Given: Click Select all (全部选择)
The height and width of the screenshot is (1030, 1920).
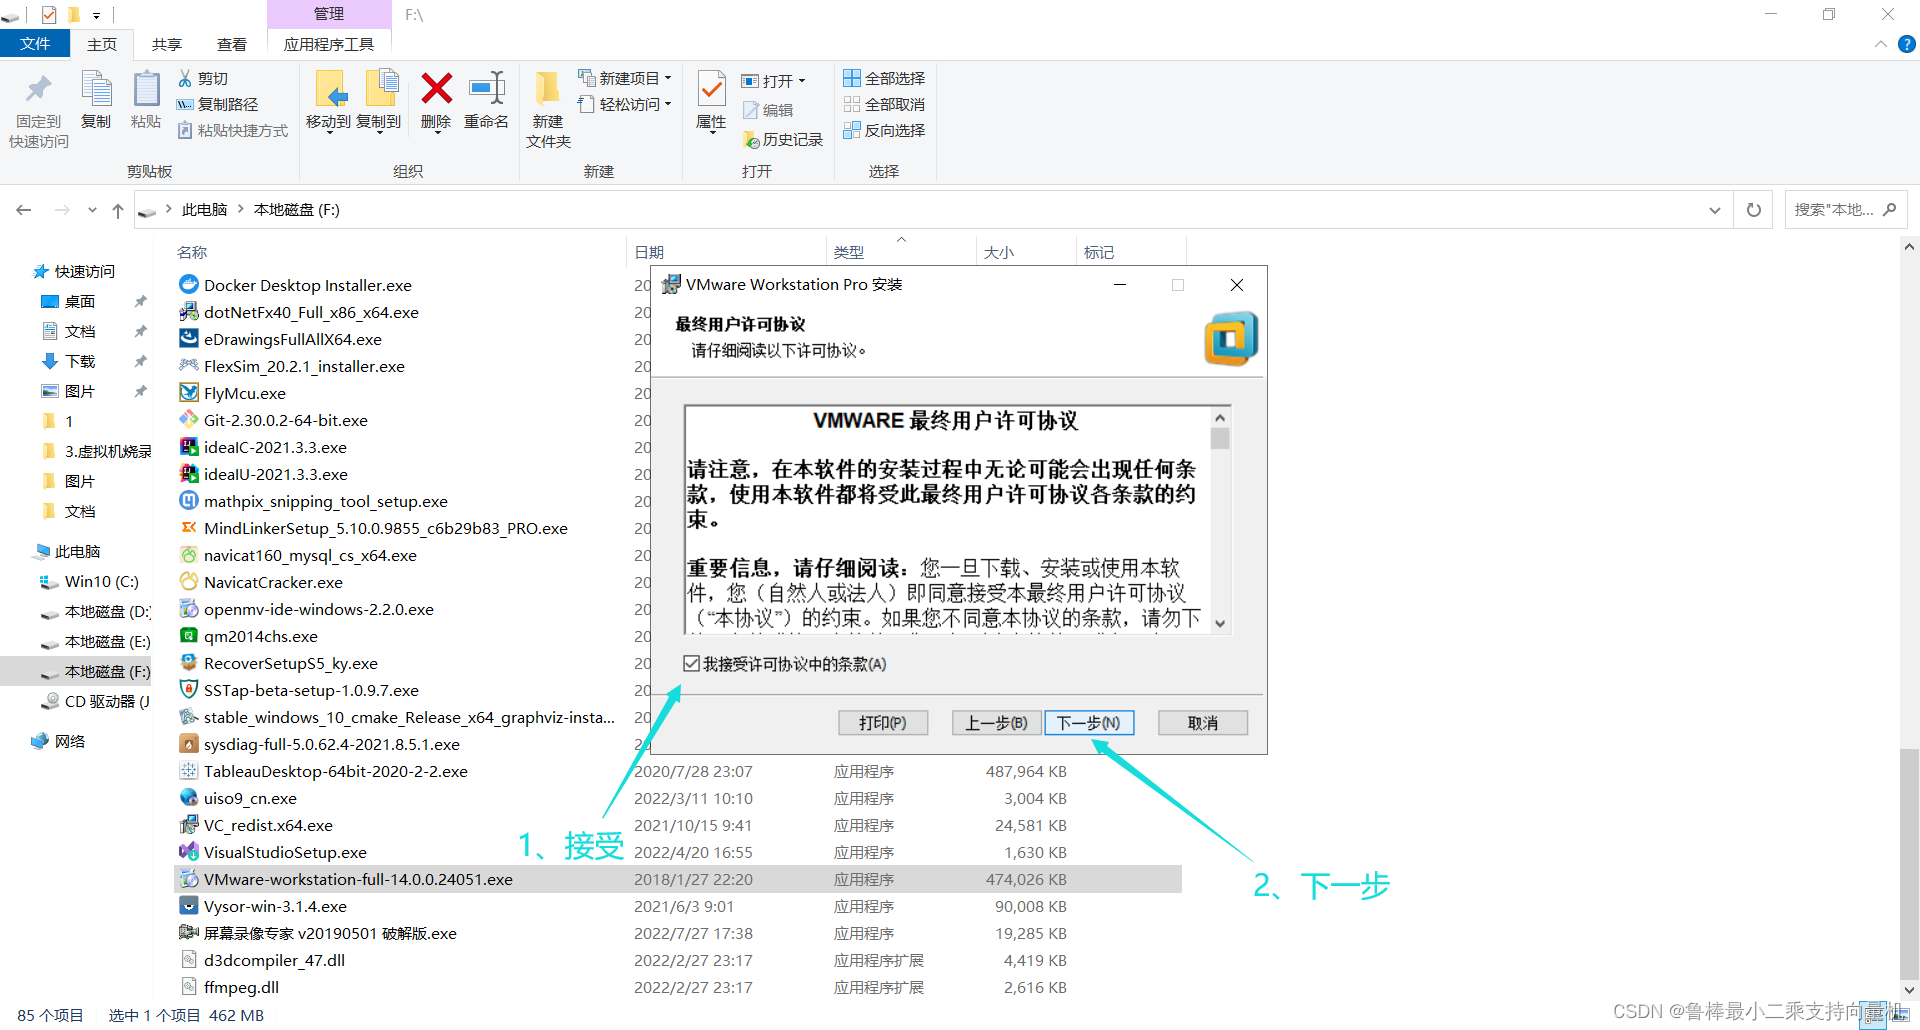Looking at the screenshot, I should tap(884, 78).
